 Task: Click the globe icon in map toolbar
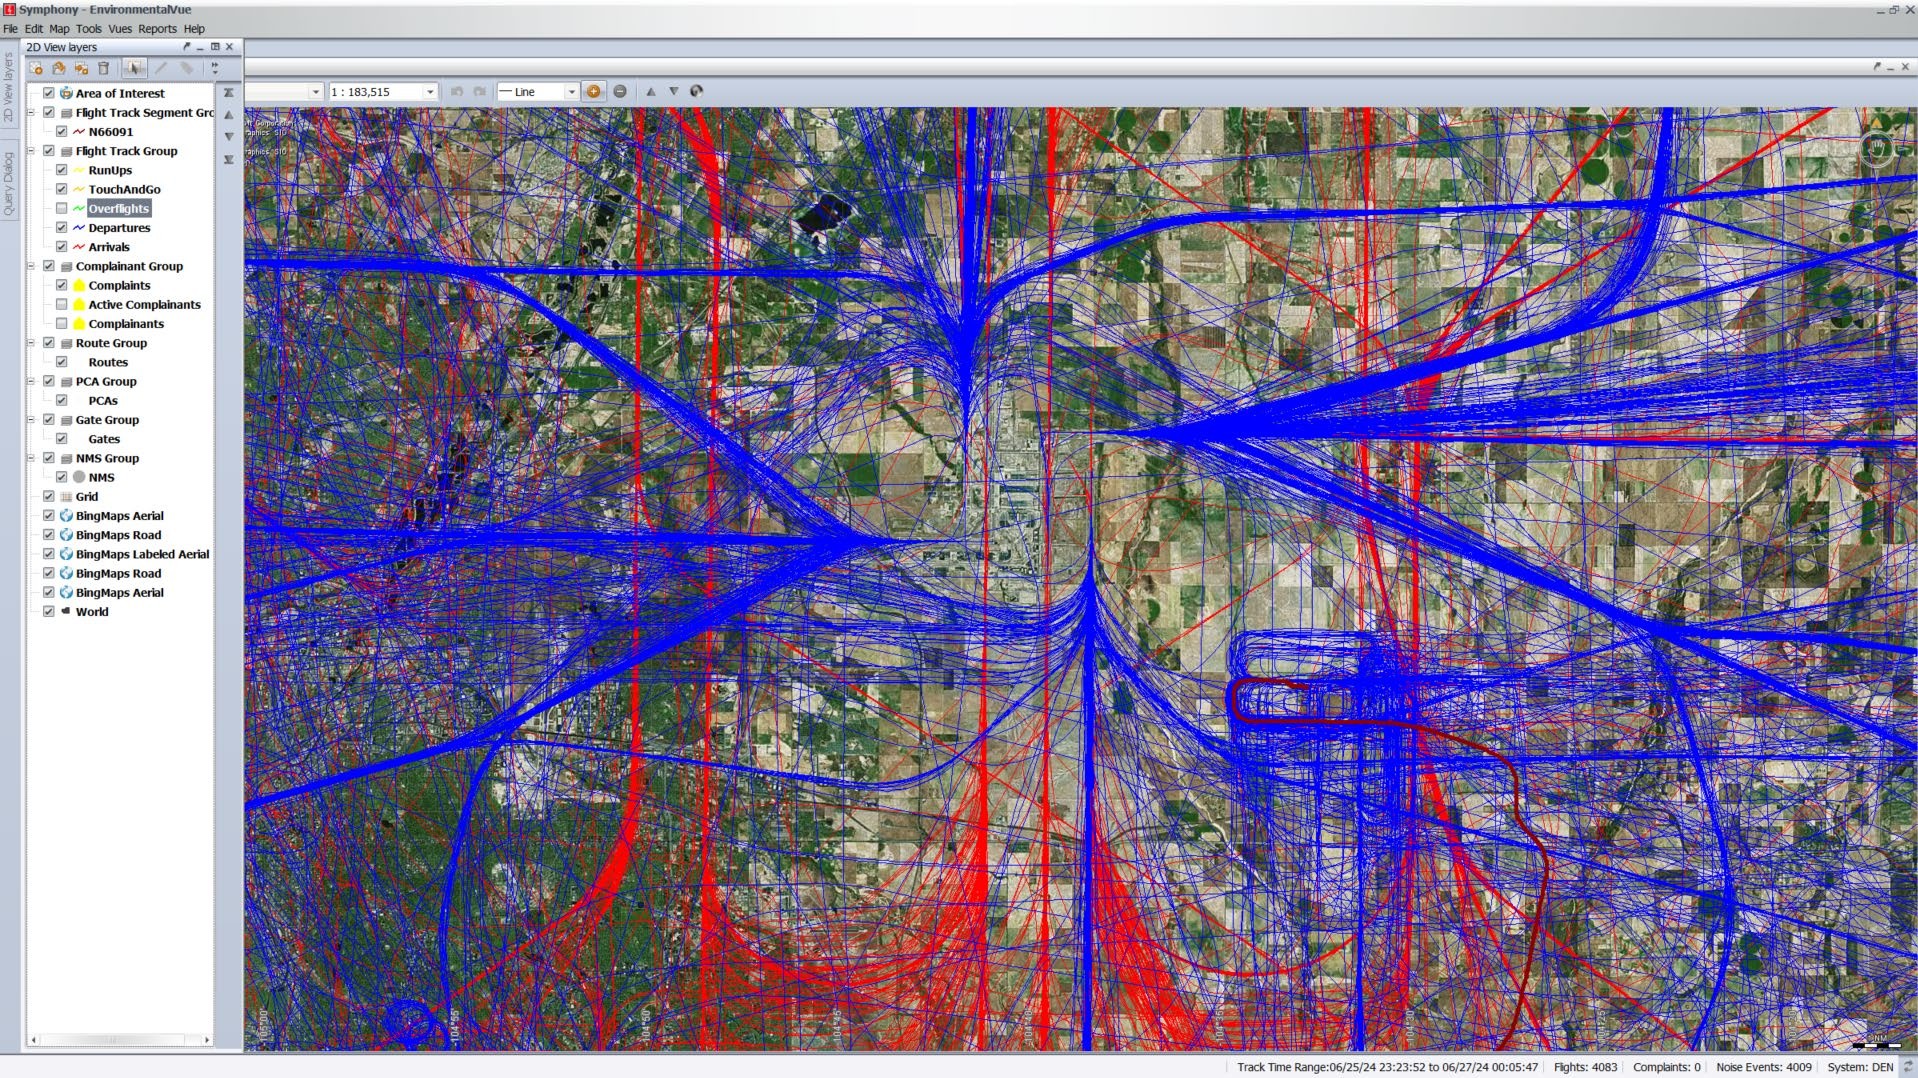pyautogui.click(x=697, y=91)
